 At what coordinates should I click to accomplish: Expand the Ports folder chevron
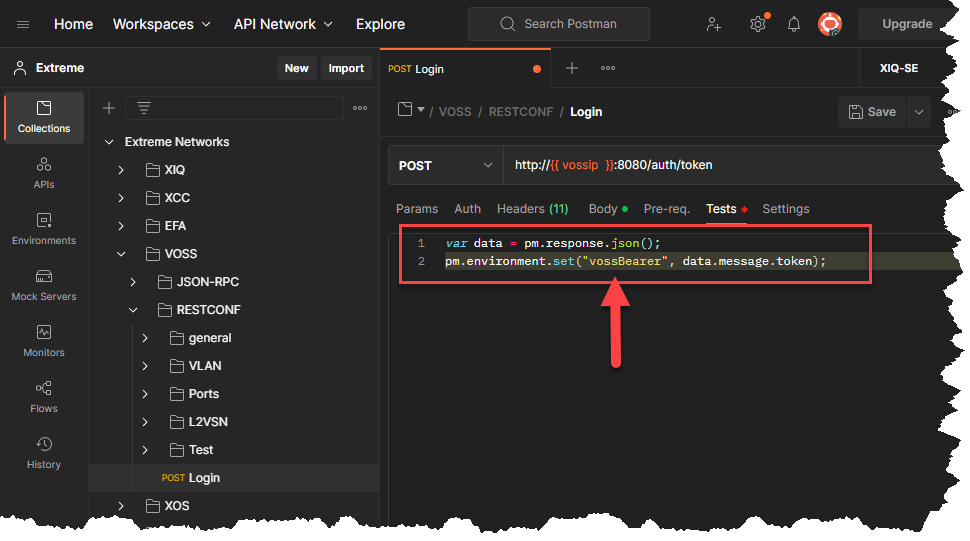tap(145, 394)
